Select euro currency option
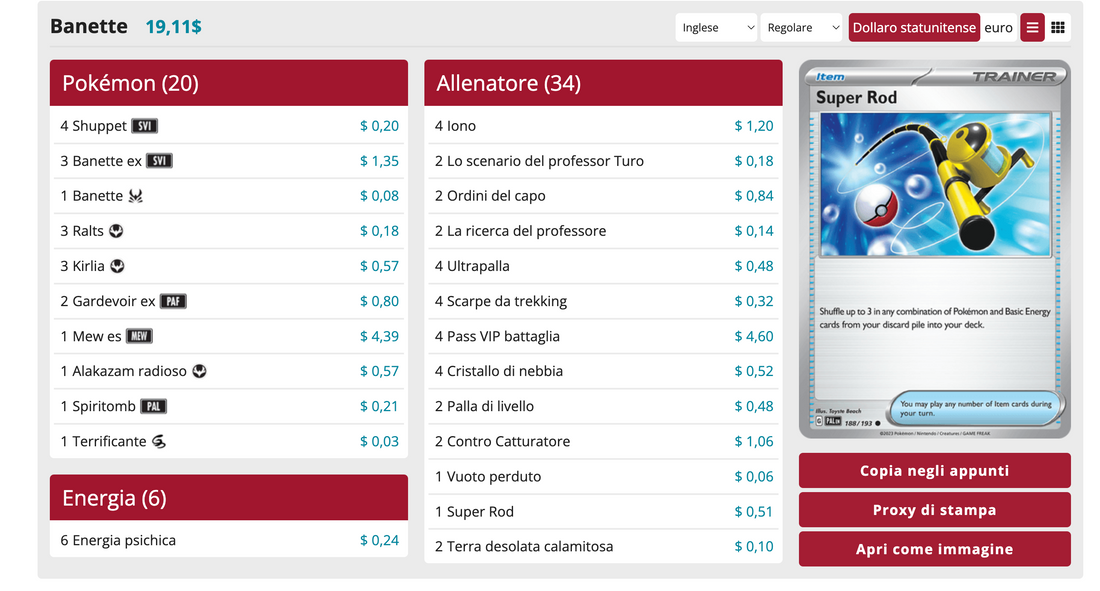 click(x=998, y=27)
